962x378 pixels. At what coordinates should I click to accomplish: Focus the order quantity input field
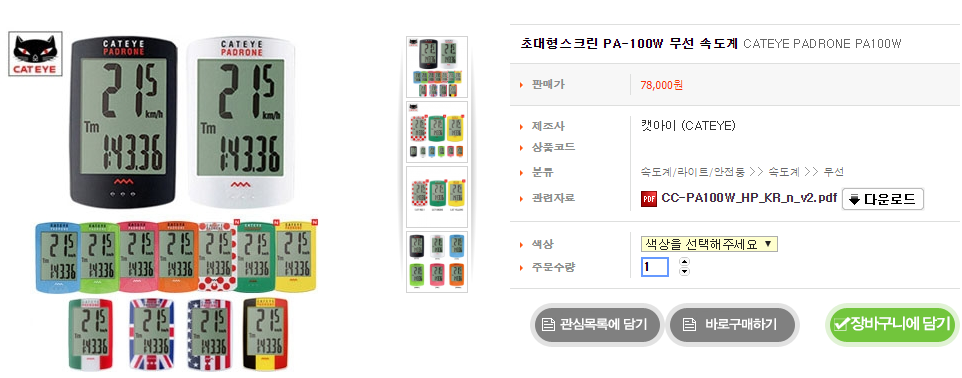click(x=655, y=267)
